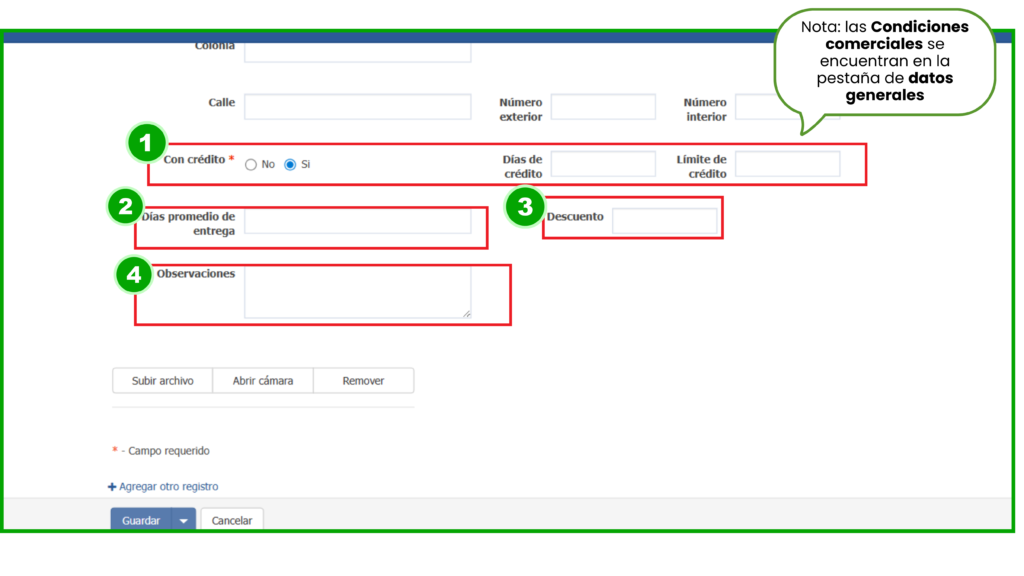Focus the Calle text field
Image resolution: width=1024 pixels, height=576 pixels.
tap(357, 107)
